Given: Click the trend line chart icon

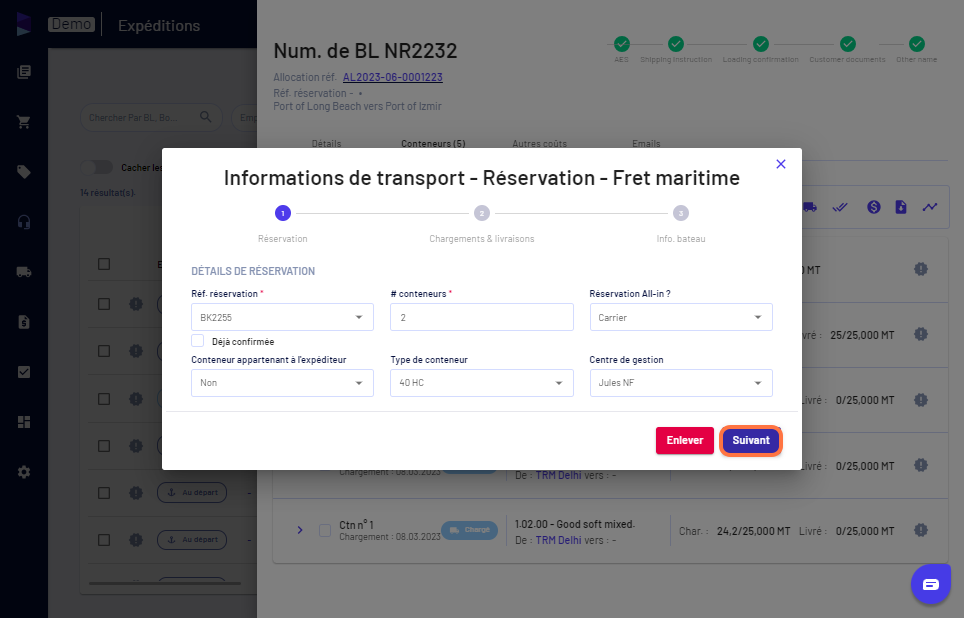Looking at the screenshot, I should [930, 207].
